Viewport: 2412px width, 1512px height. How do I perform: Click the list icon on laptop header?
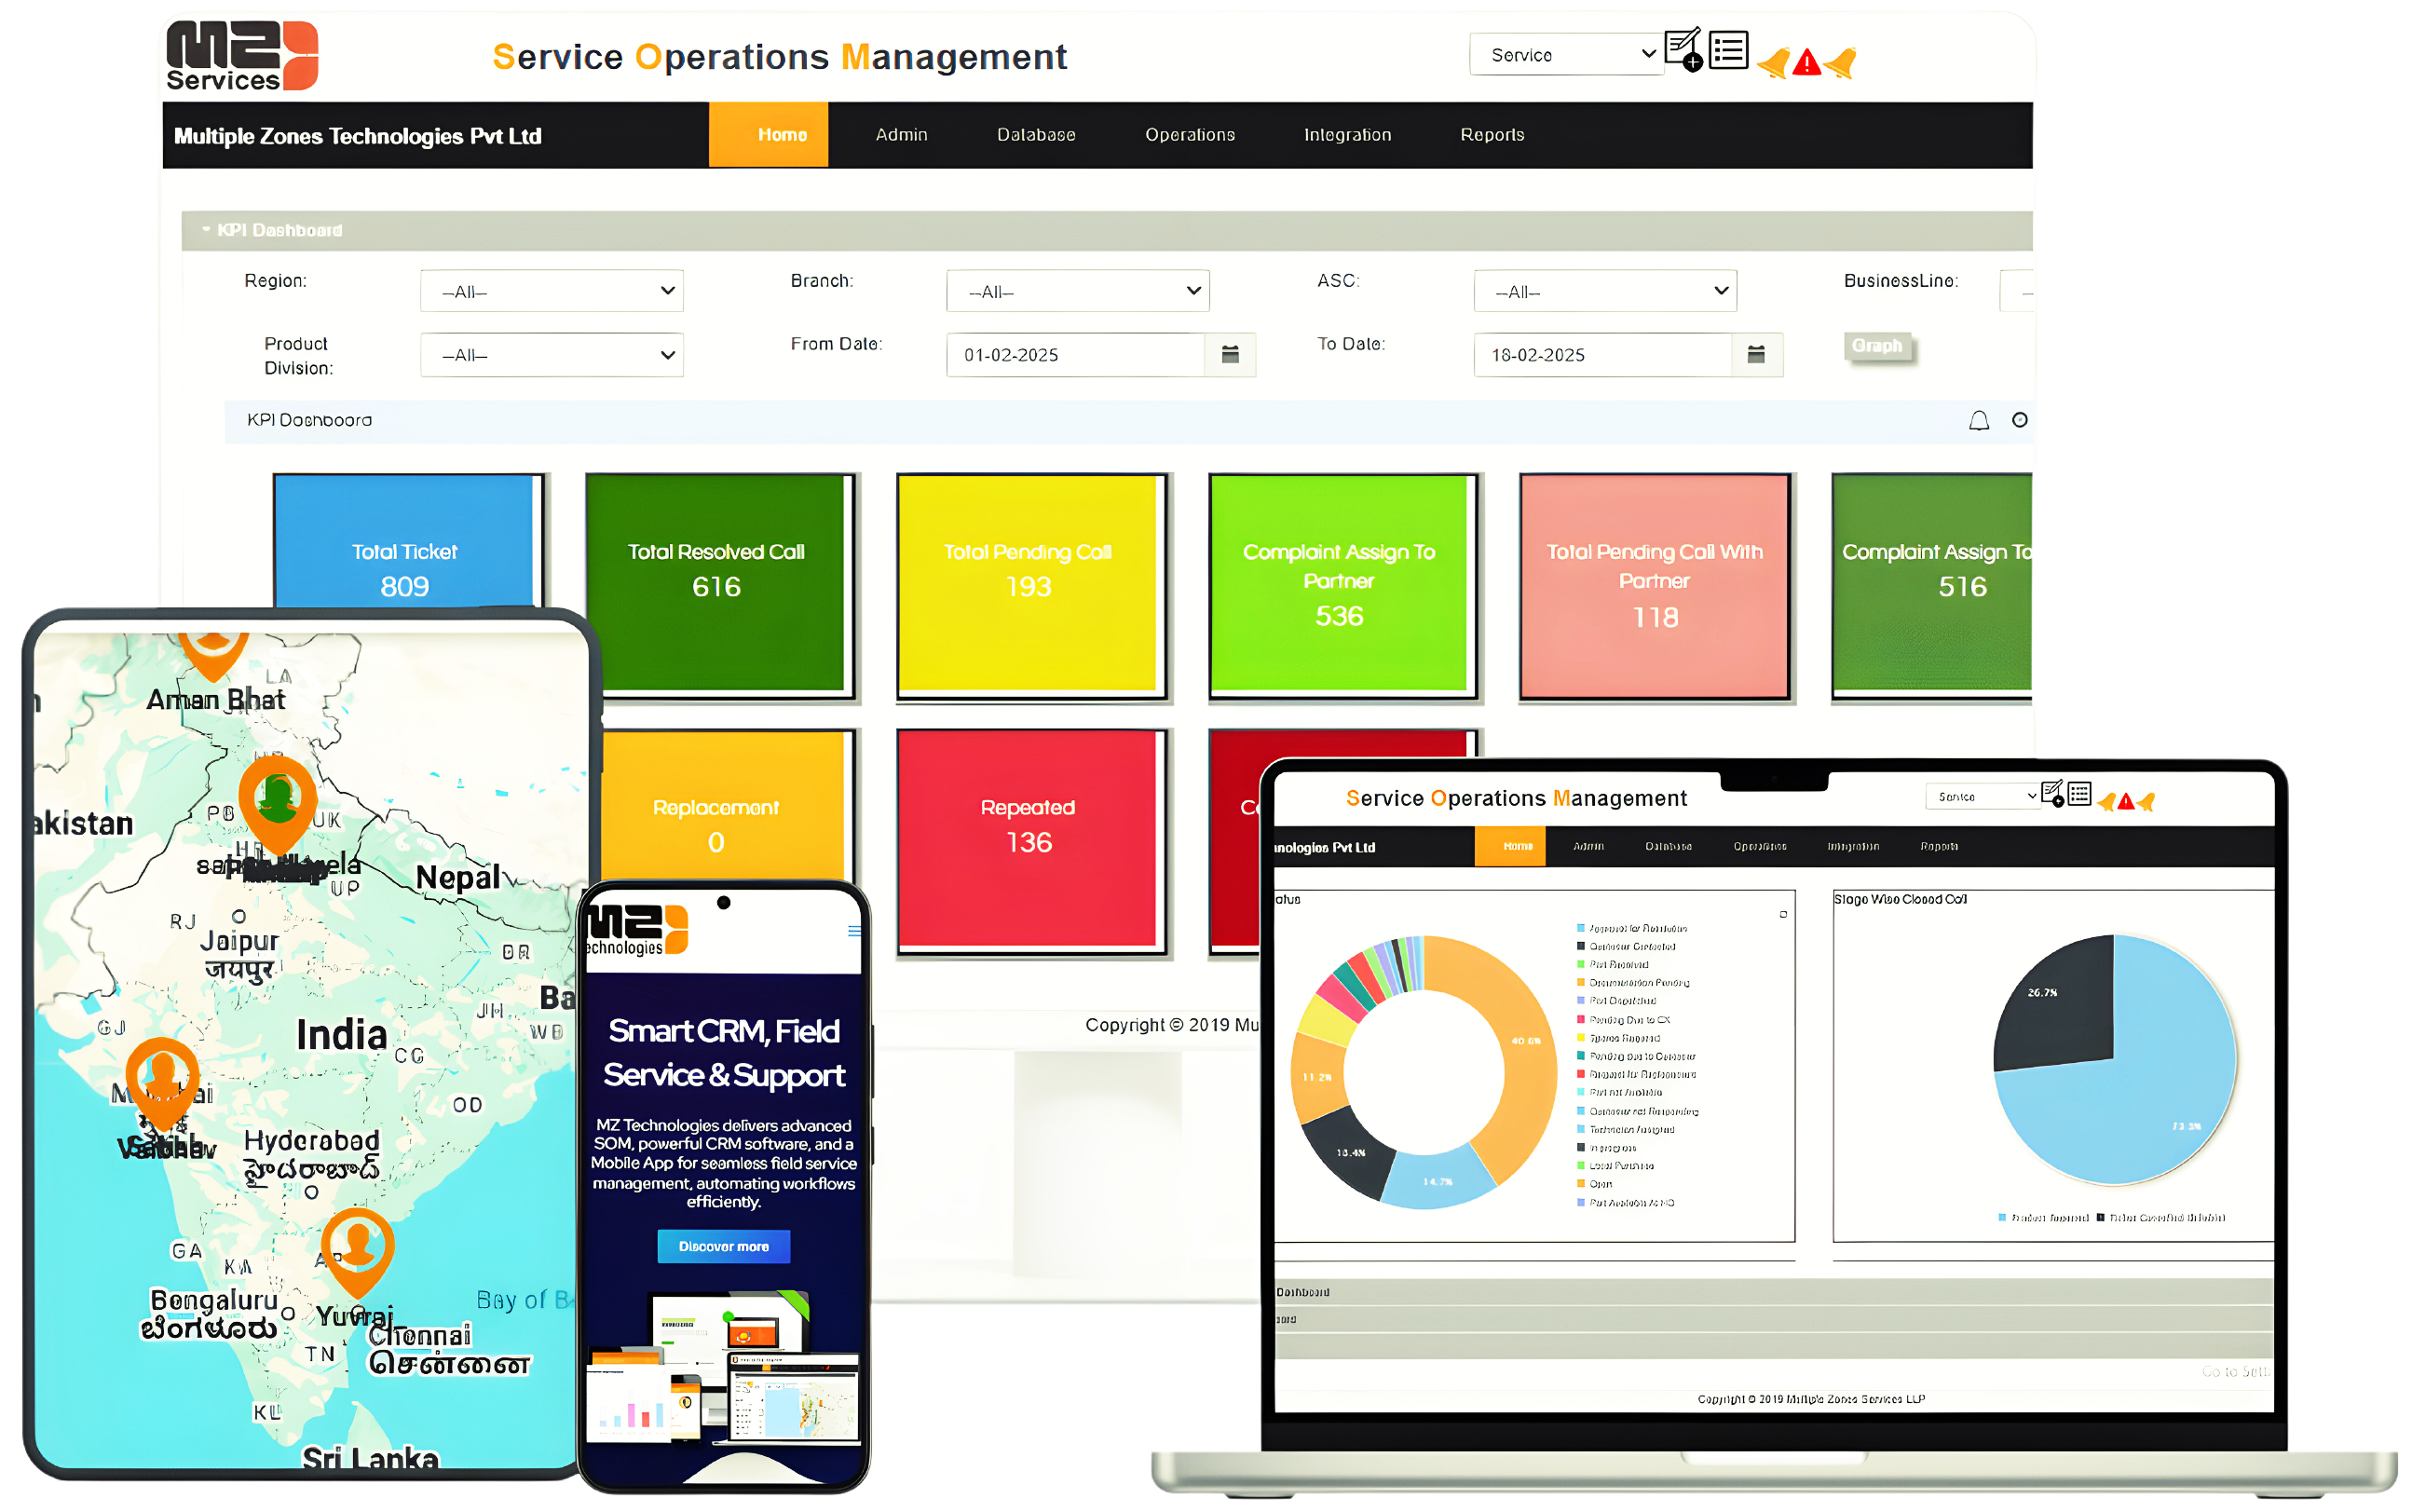[2079, 794]
